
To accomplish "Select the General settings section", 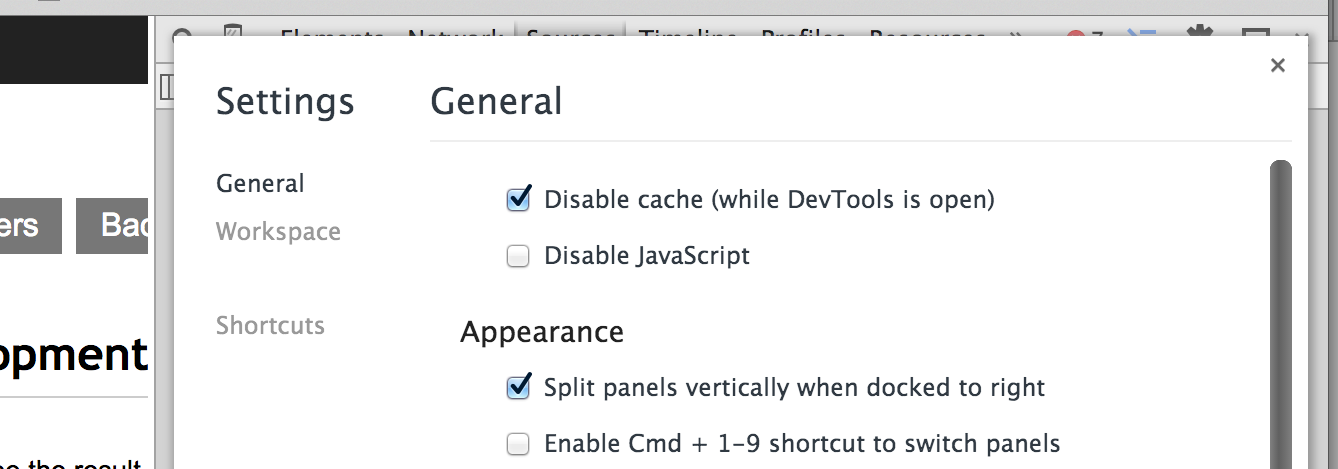I will click(260, 184).
